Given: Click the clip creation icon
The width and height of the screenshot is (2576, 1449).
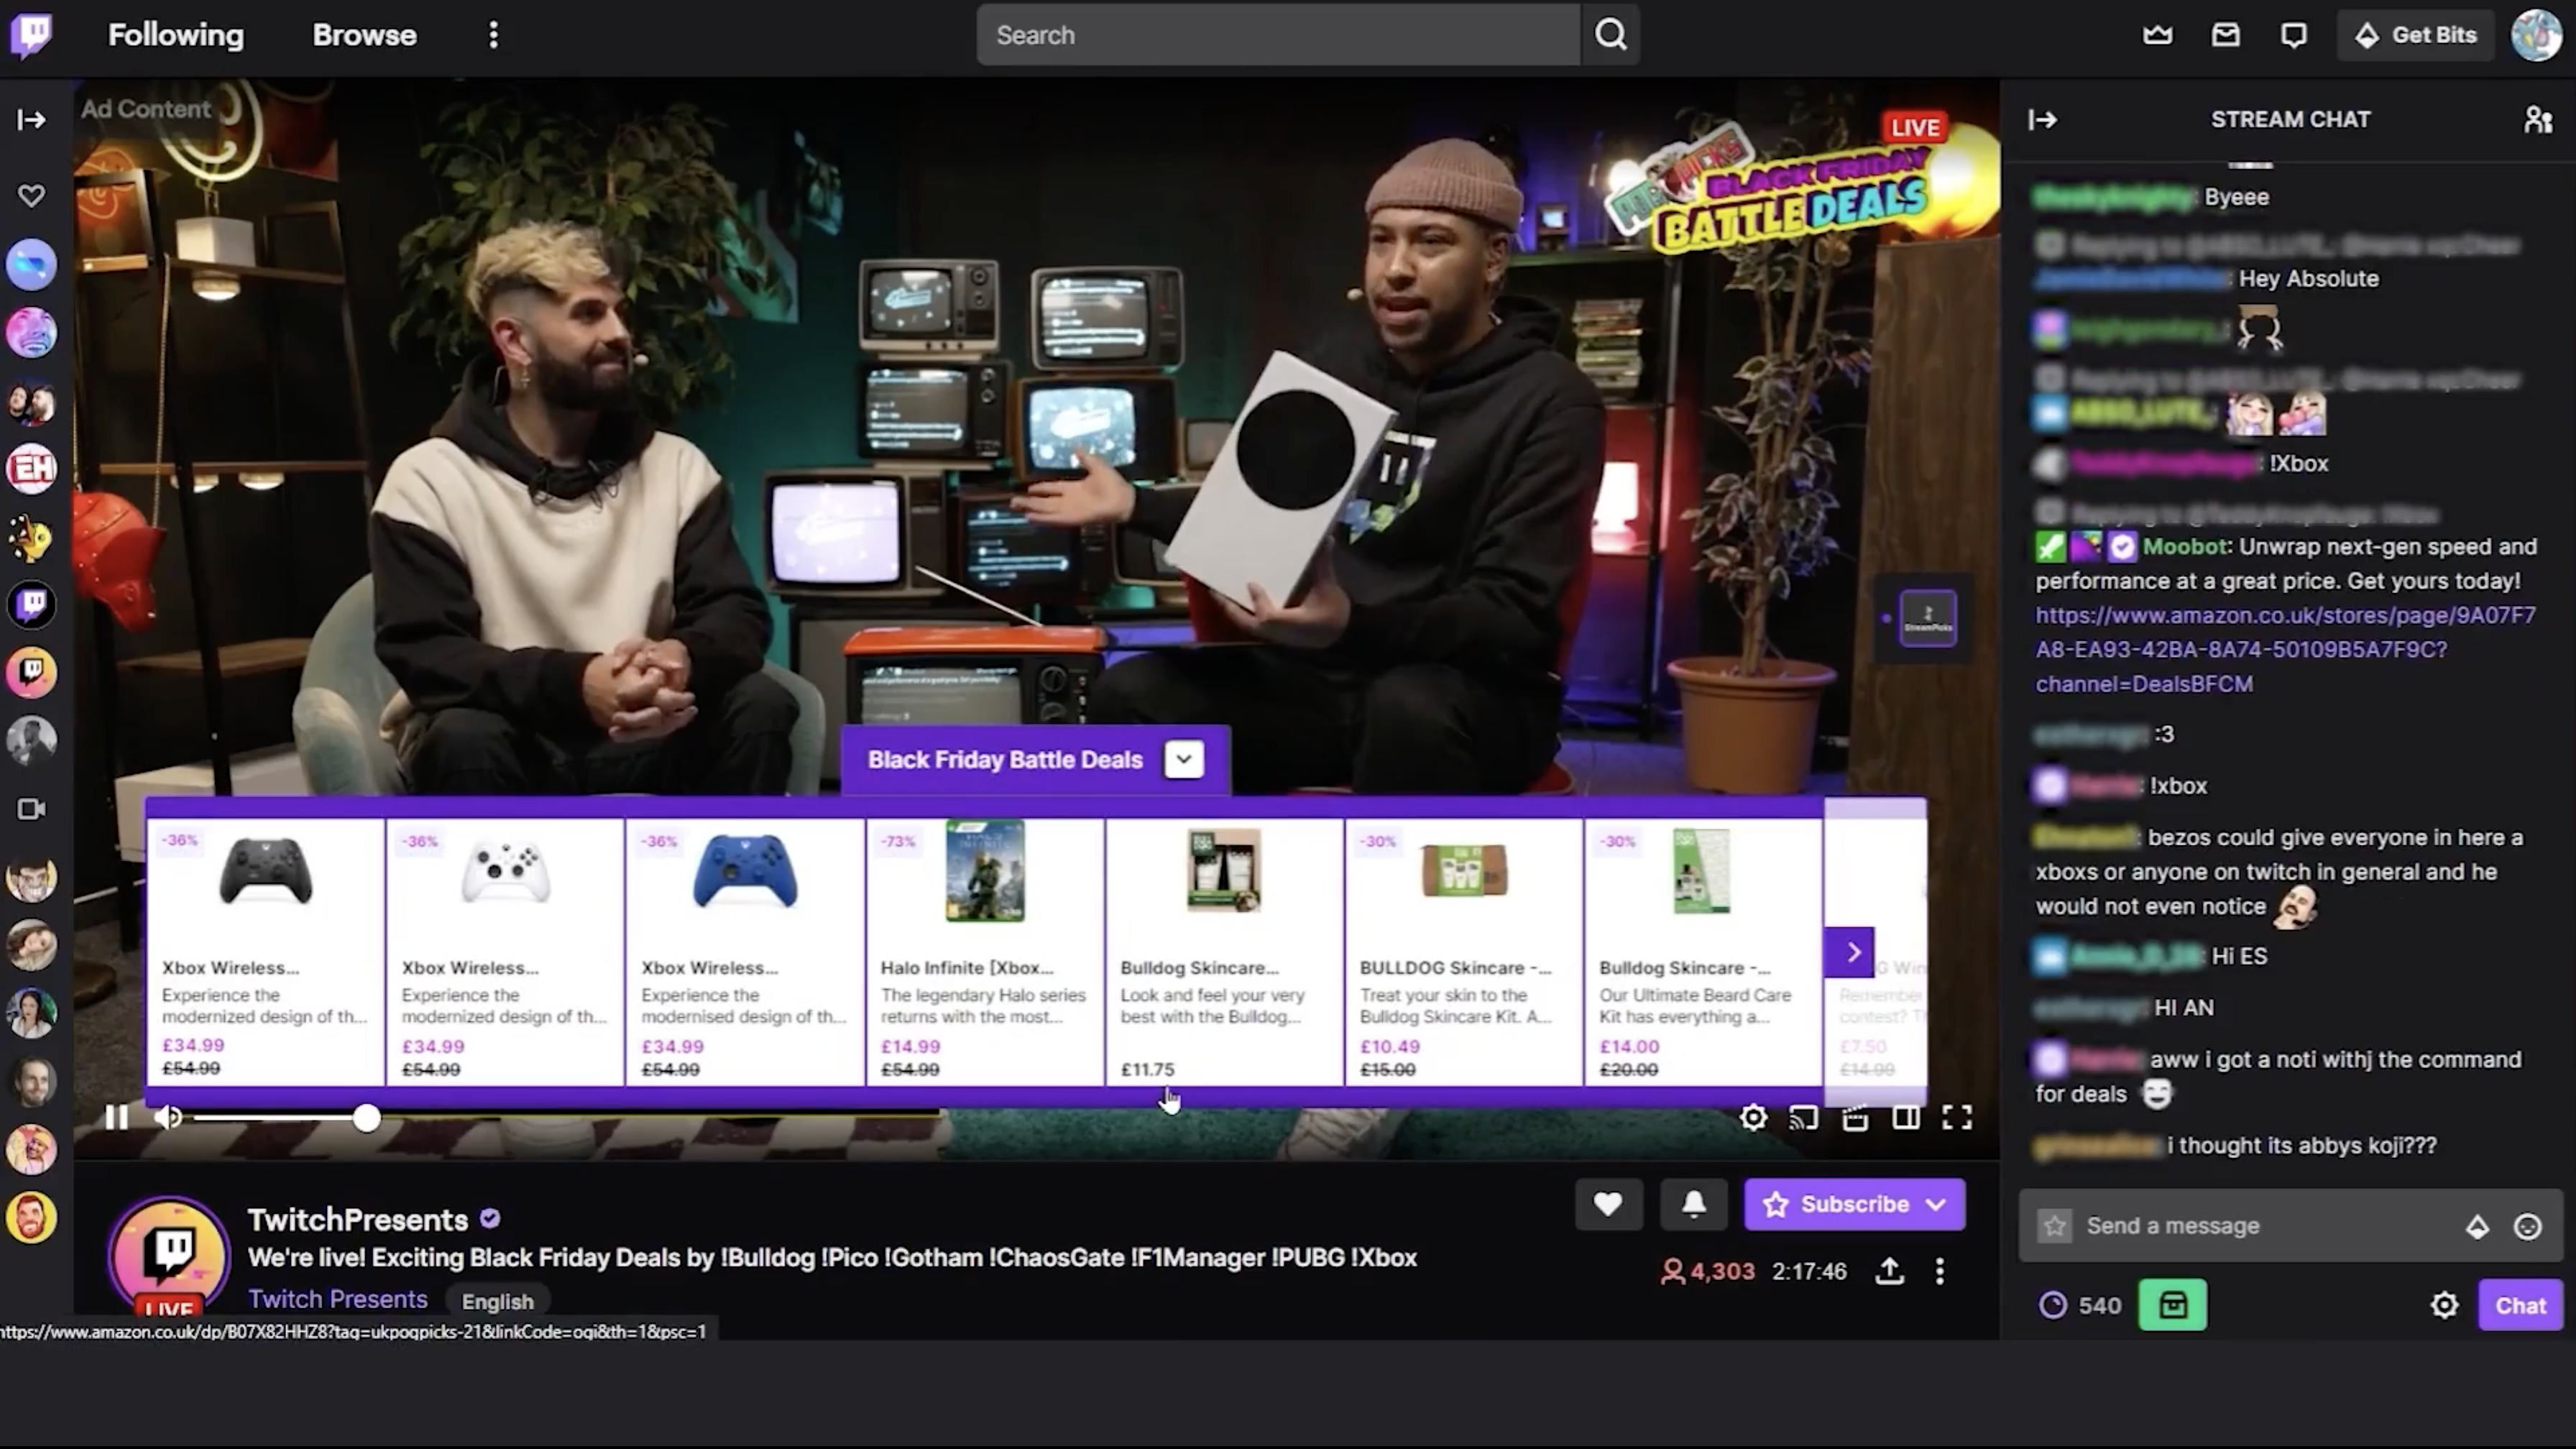Looking at the screenshot, I should point(1855,1117).
